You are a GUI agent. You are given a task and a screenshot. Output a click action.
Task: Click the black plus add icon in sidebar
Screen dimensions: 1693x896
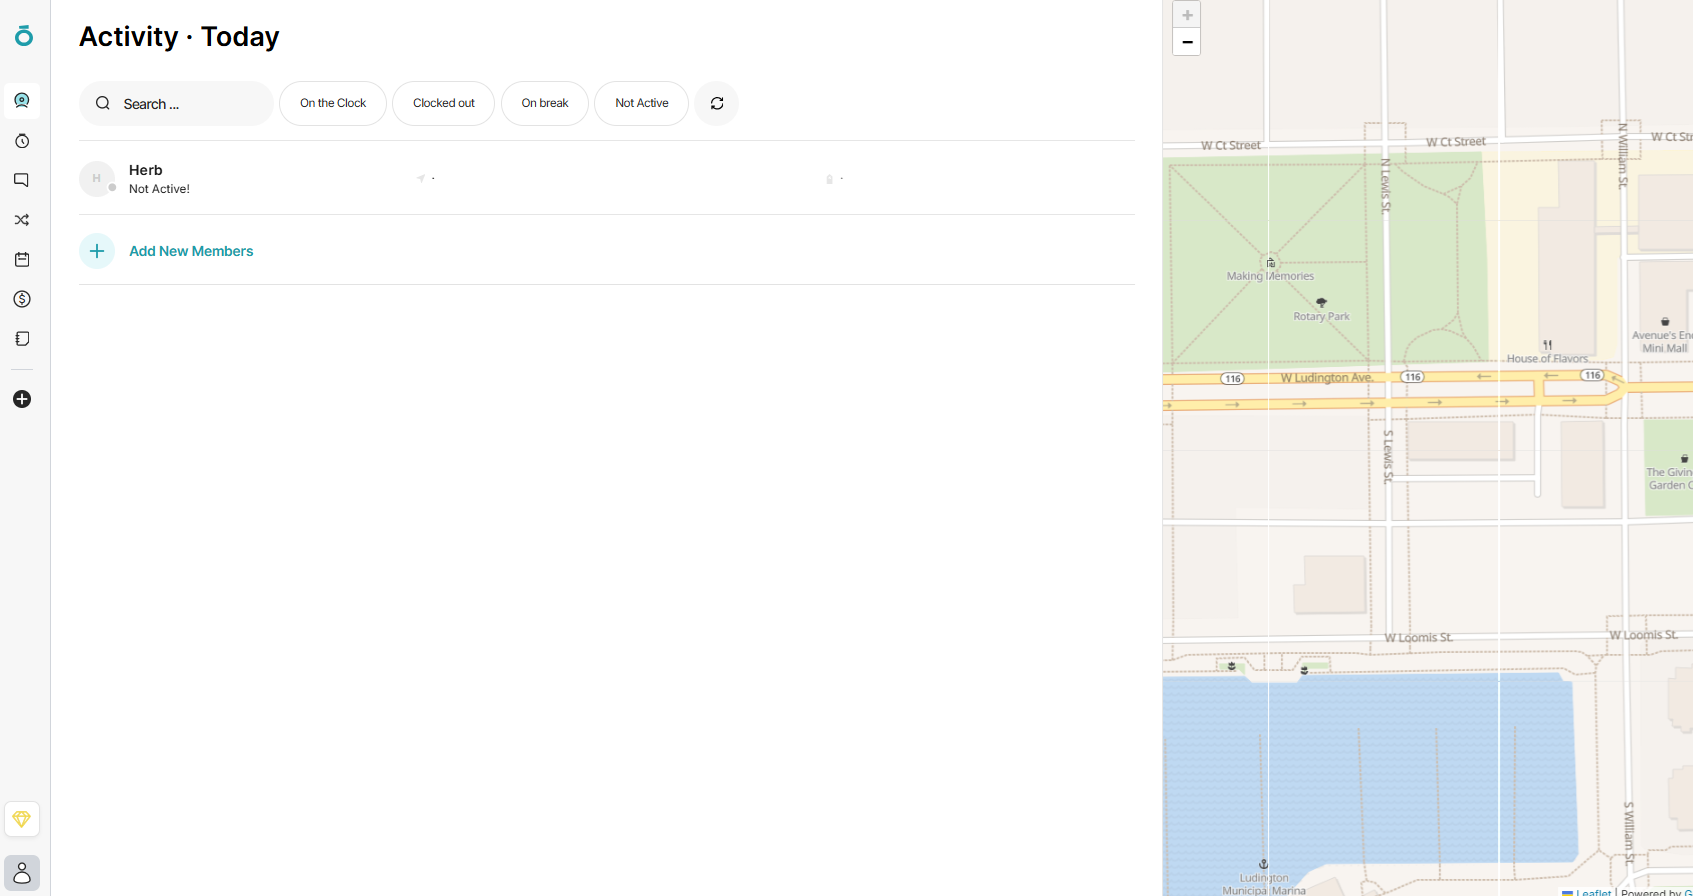click(x=22, y=399)
